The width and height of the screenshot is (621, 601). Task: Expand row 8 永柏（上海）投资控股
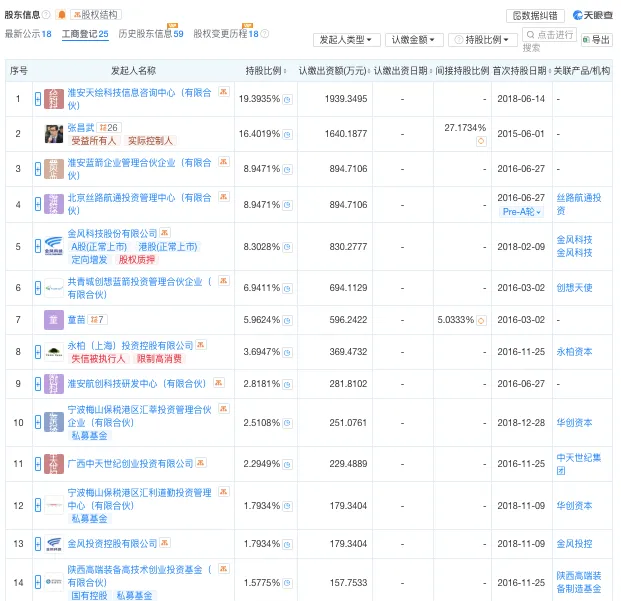click(x=38, y=352)
